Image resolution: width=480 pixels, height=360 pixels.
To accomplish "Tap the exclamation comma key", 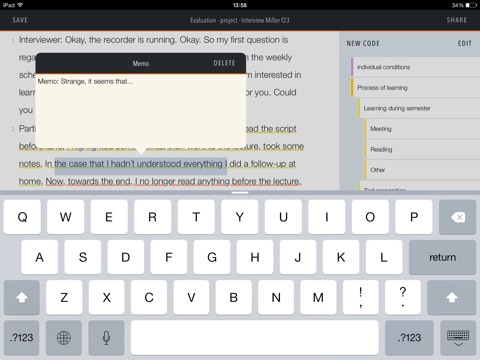I will pyautogui.click(x=361, y=297).
